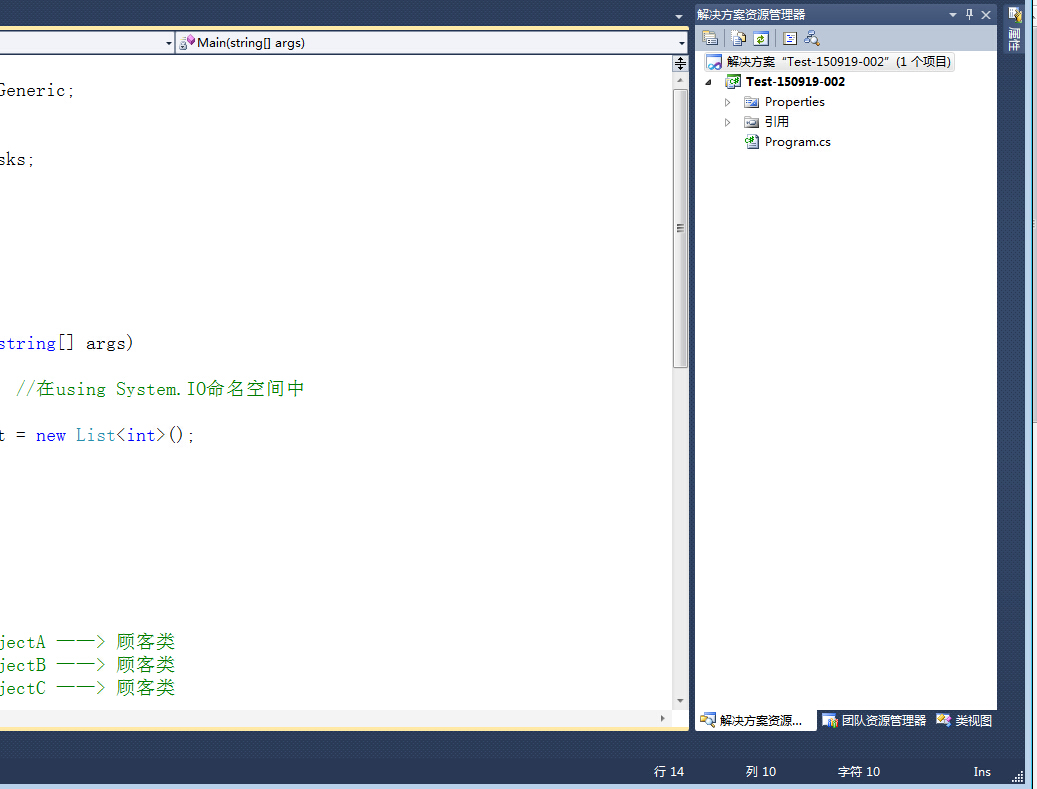Click the List<int>() code text
Image resolution: width=1037 pixels, height=789 pixels.
[134, 435]
